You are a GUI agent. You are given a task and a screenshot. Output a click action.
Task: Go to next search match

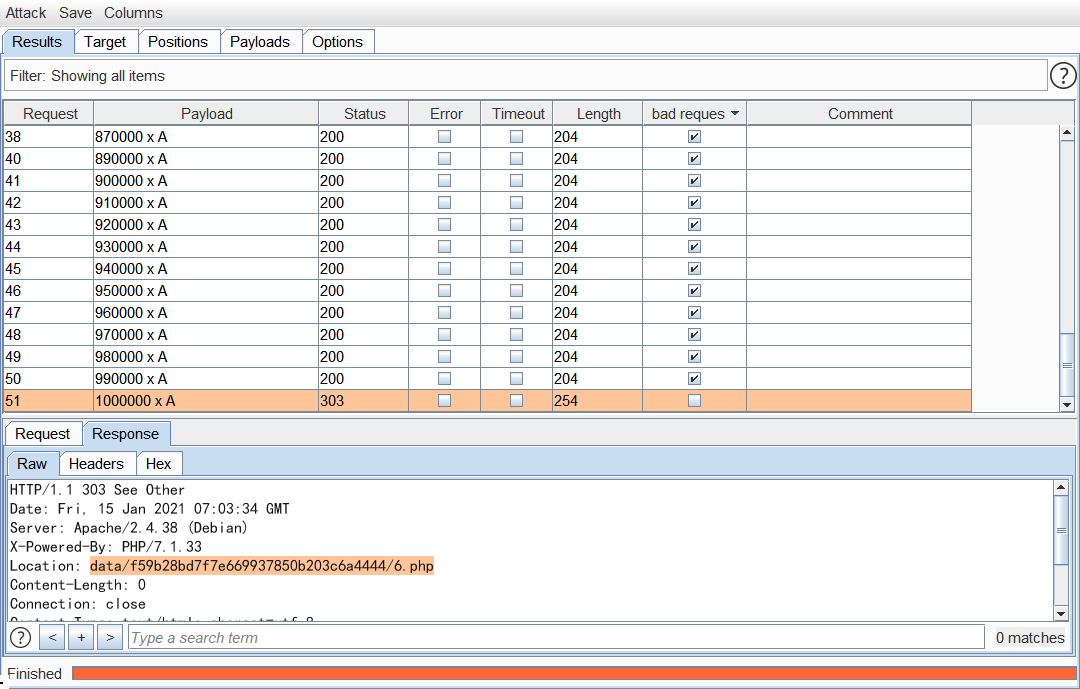[x=110, y=638]
